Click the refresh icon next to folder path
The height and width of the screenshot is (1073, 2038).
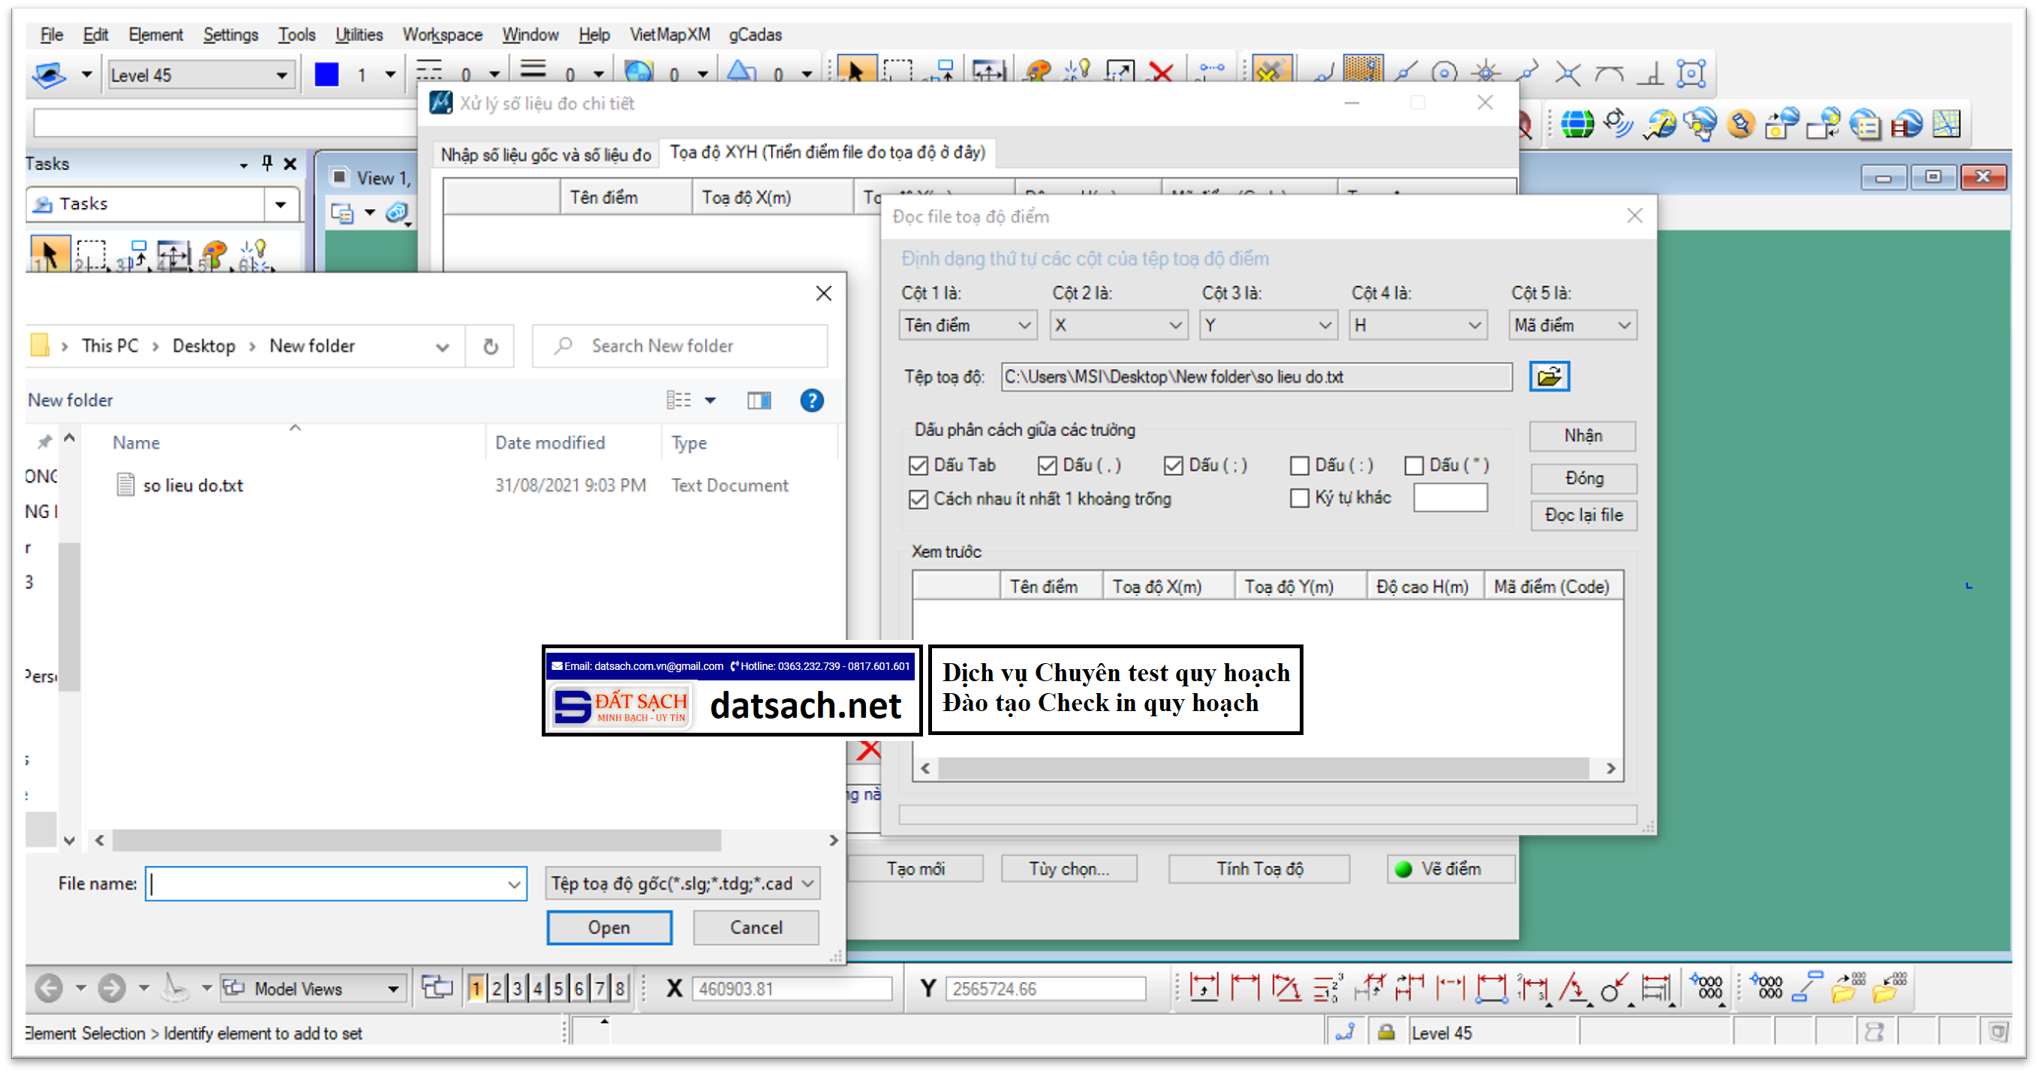[490, 346]
